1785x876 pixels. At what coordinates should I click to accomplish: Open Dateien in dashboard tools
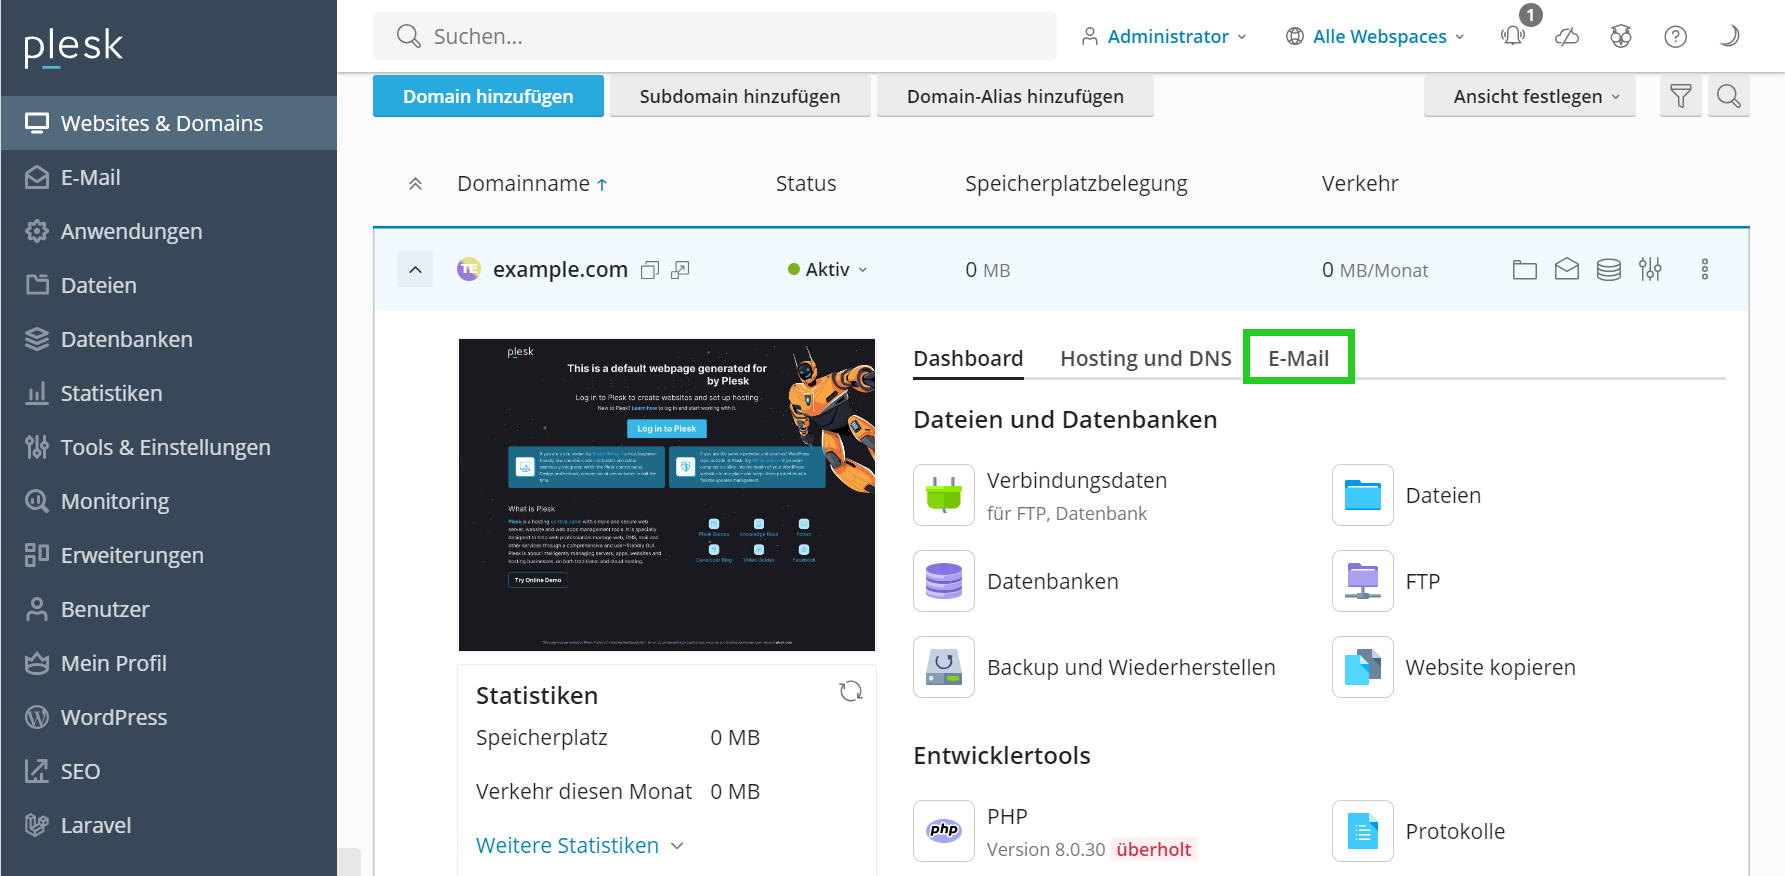pyautogui.click(x=1407, y=495)
